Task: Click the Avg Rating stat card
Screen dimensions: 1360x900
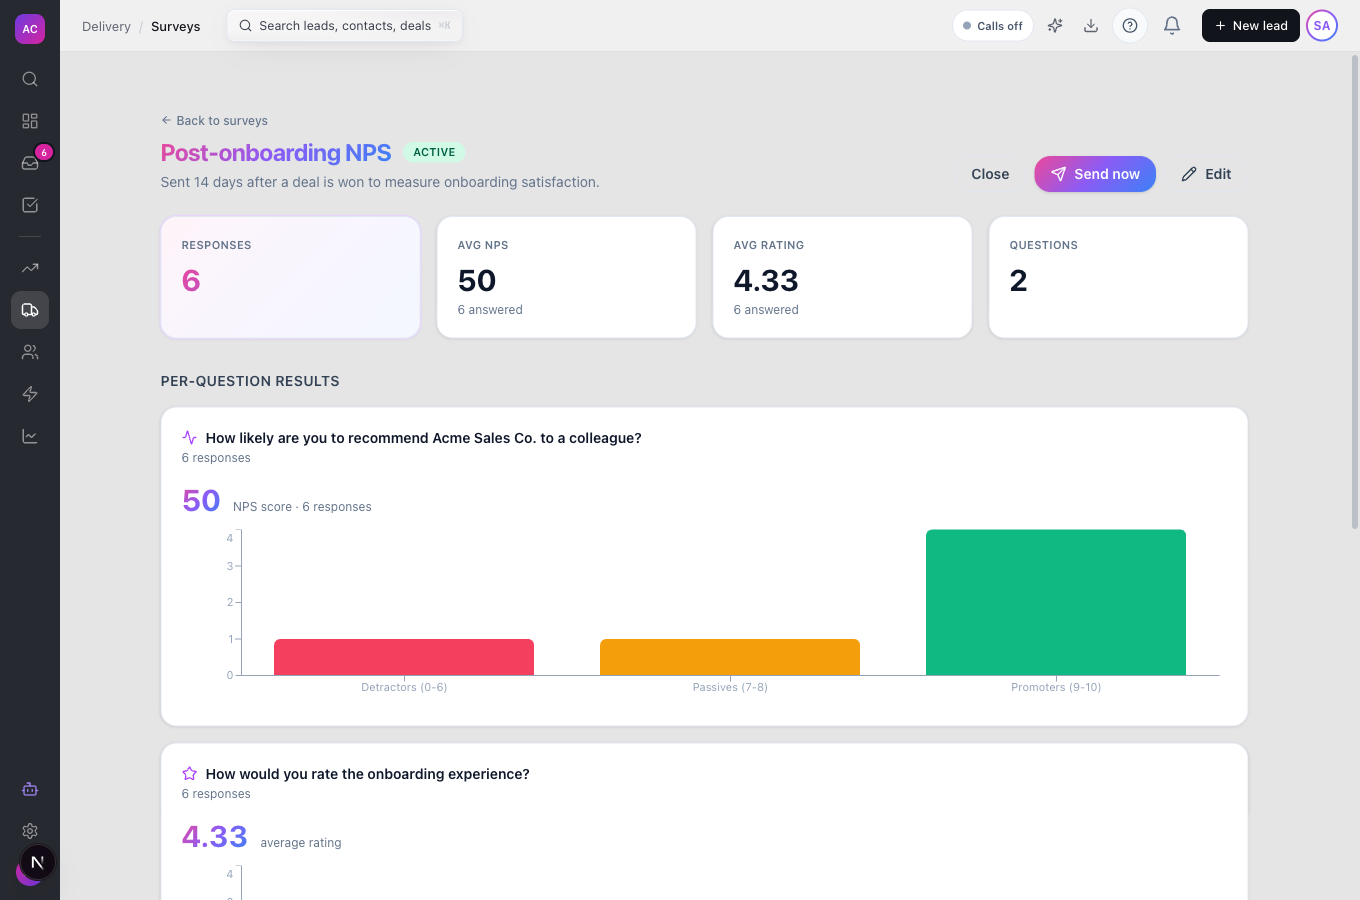Action: [842, 278]
